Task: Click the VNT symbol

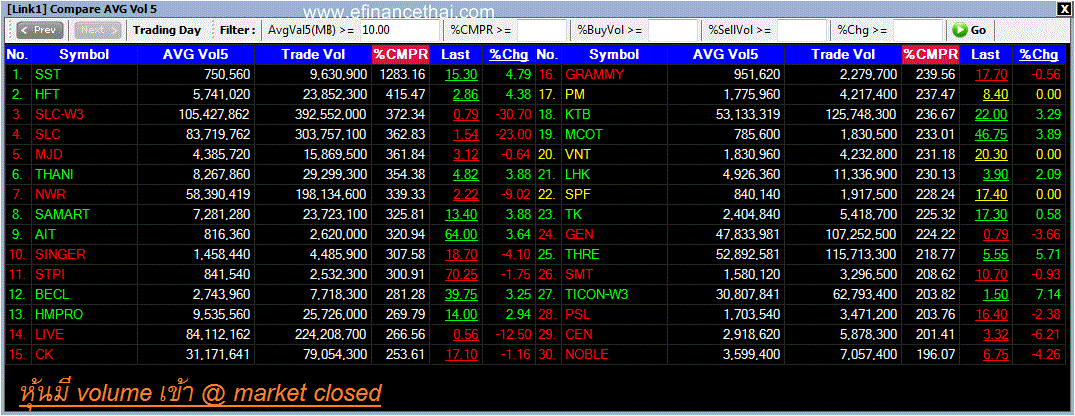Action: [578, 154]
